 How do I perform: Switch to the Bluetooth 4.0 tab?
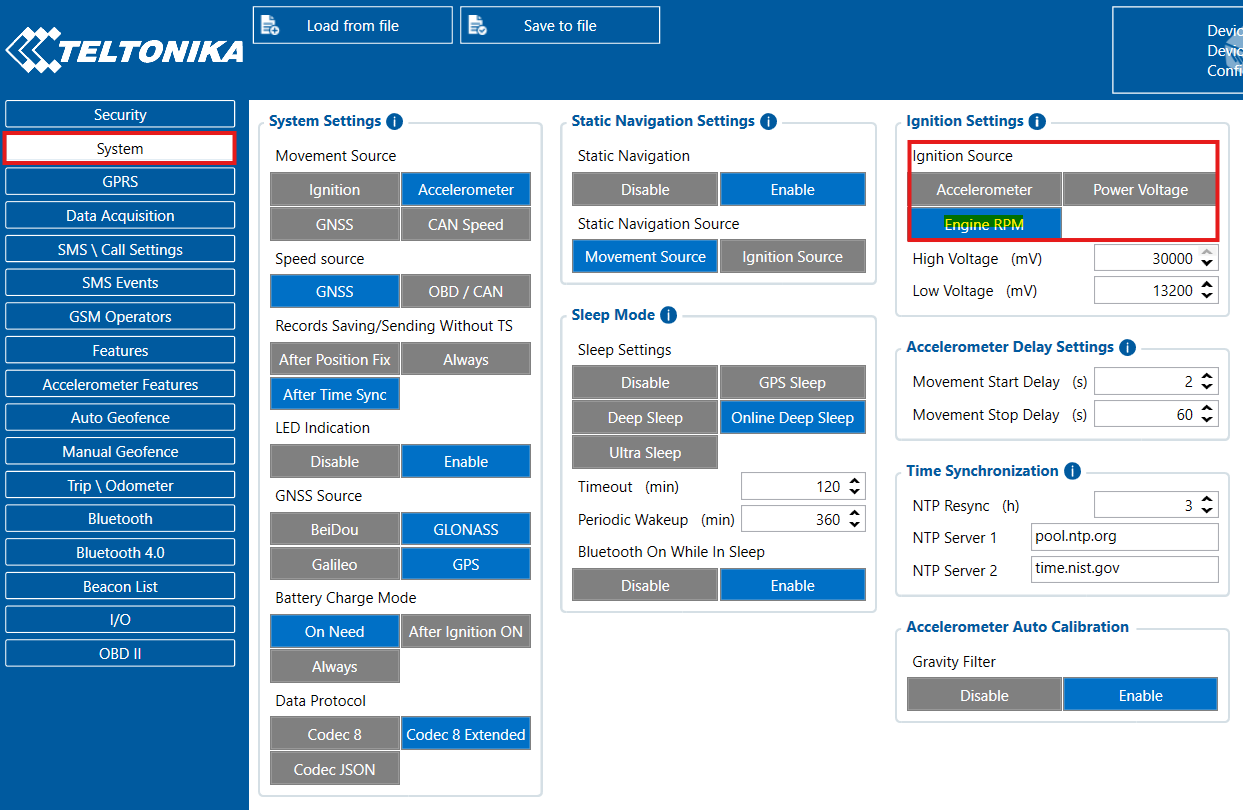coord(120,553)
